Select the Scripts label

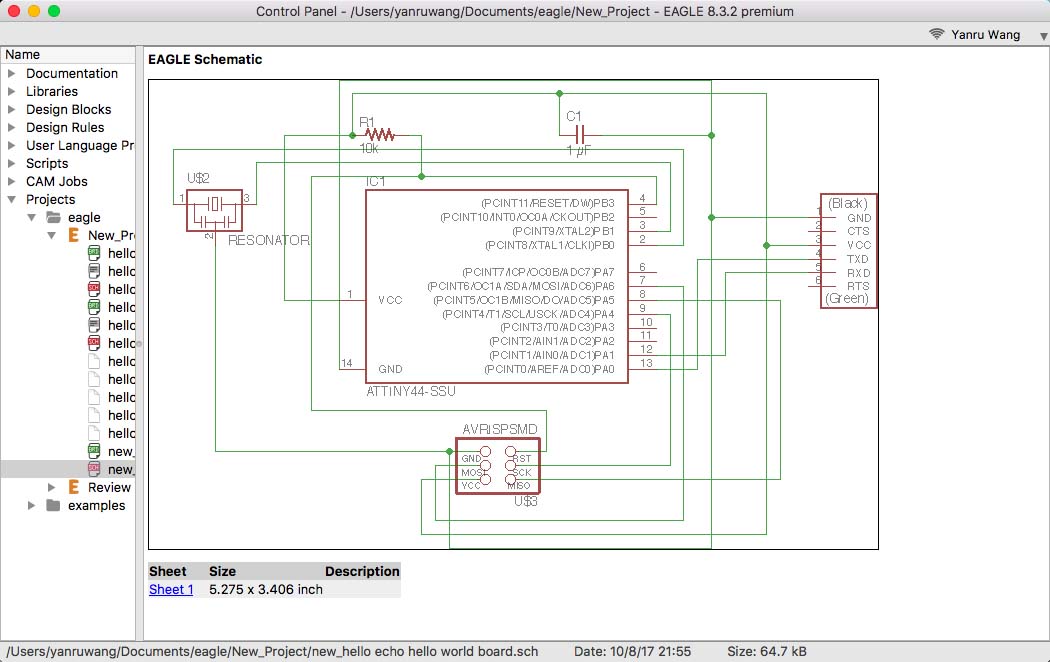coord(47,164)
